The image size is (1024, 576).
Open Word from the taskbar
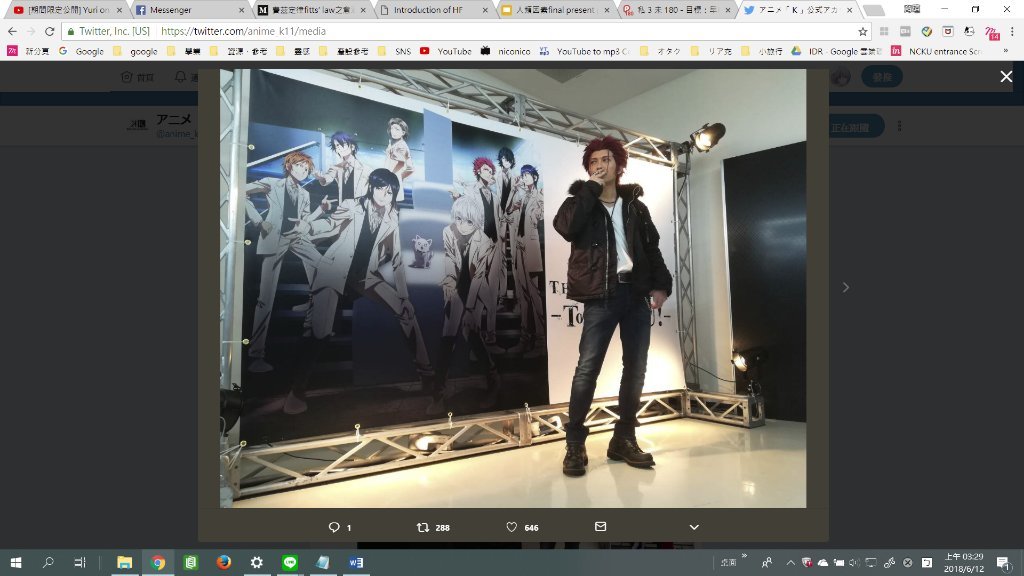[x=356, y=562]
